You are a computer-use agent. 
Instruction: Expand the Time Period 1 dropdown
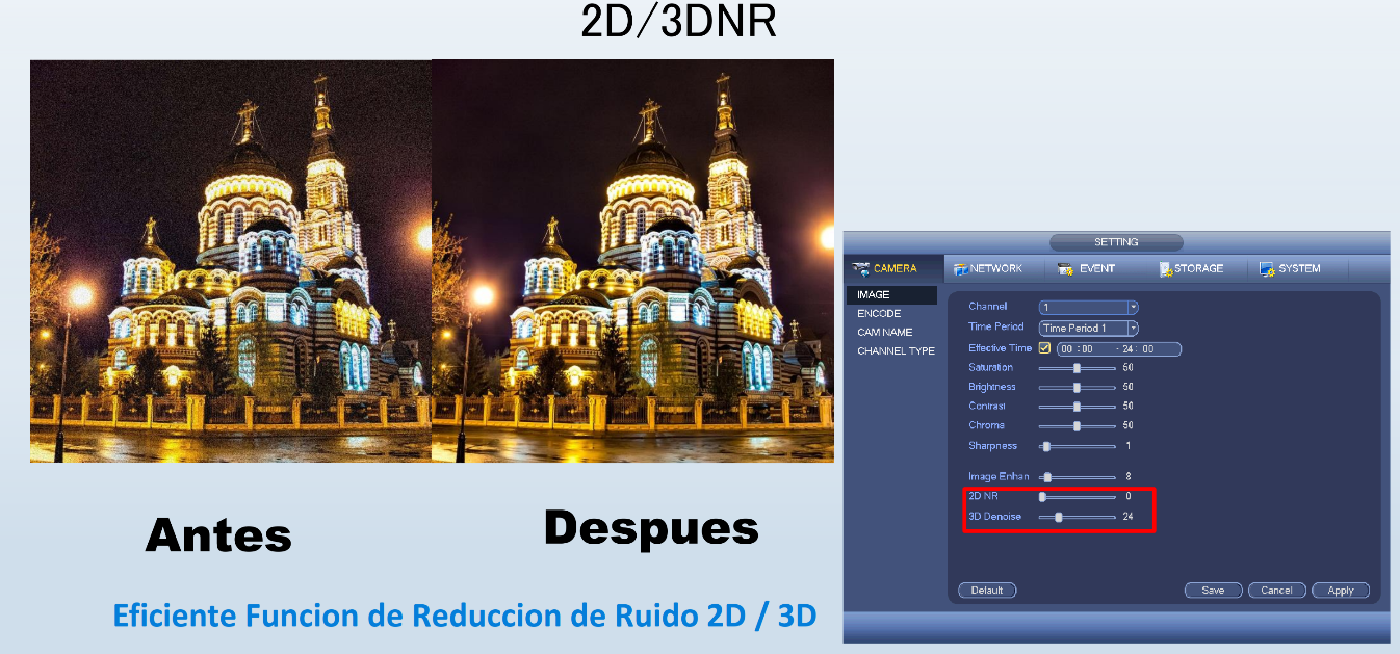(1134, 328)
